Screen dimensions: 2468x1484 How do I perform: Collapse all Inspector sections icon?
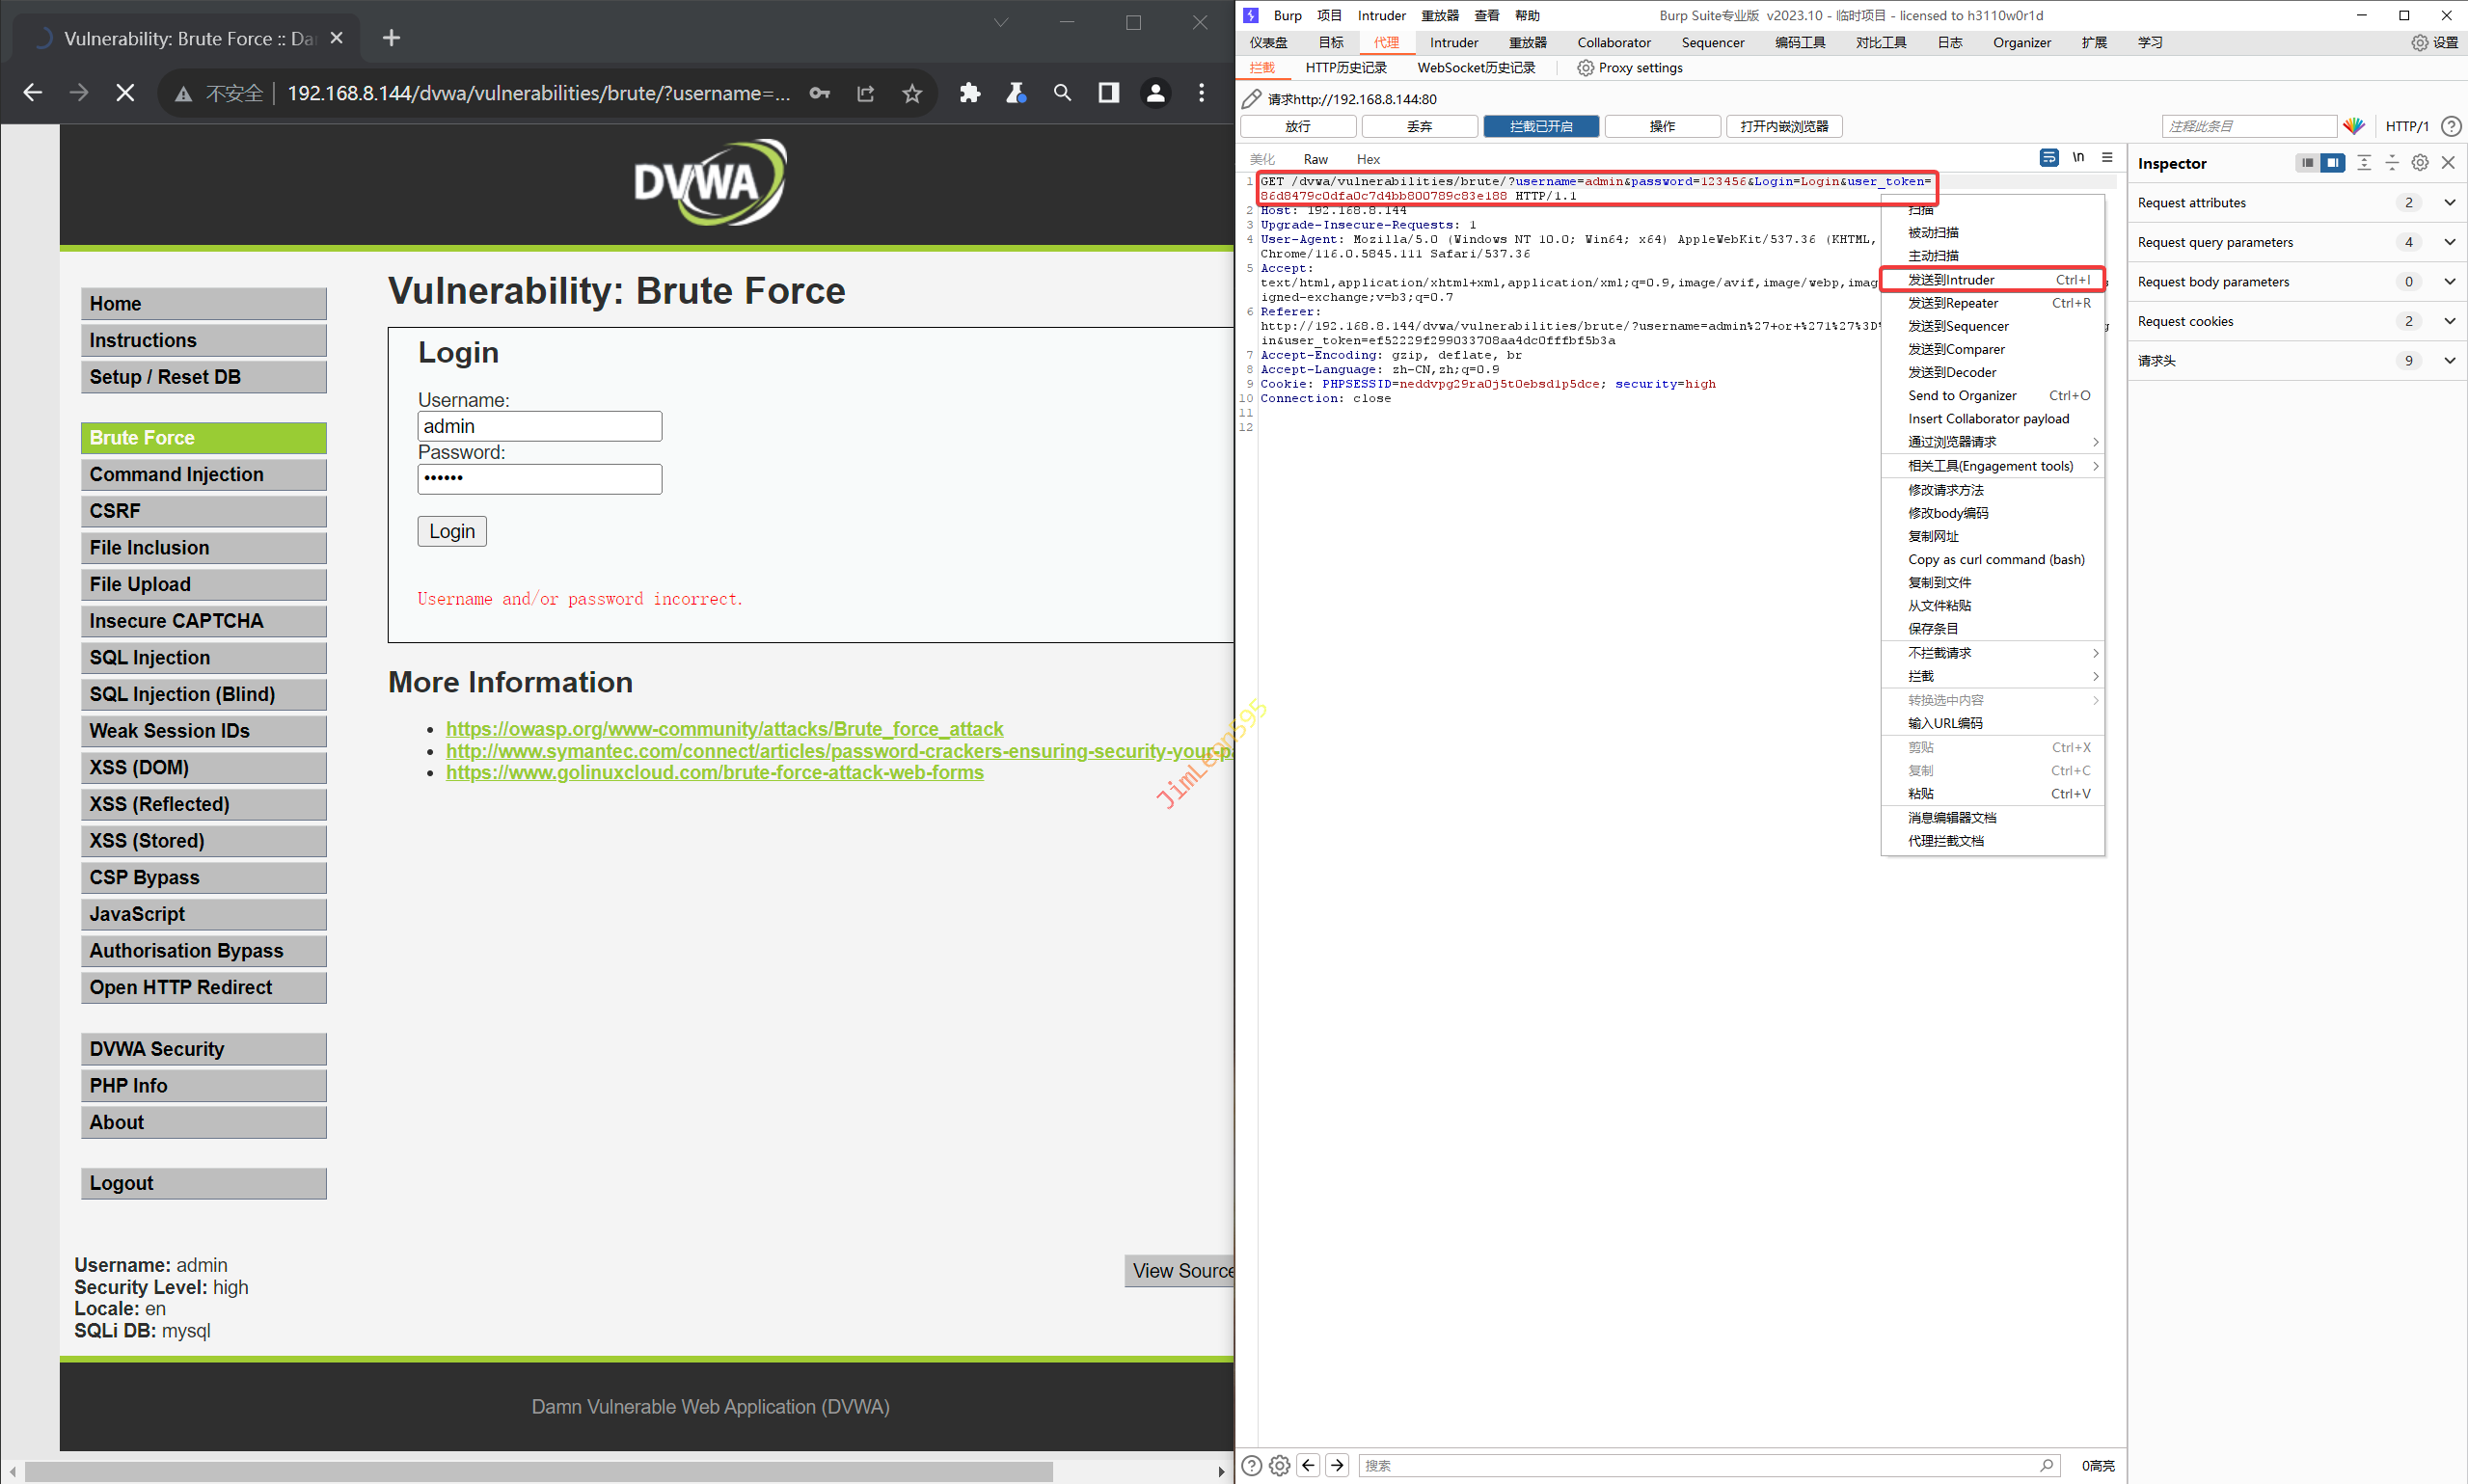coord(2392,163)
